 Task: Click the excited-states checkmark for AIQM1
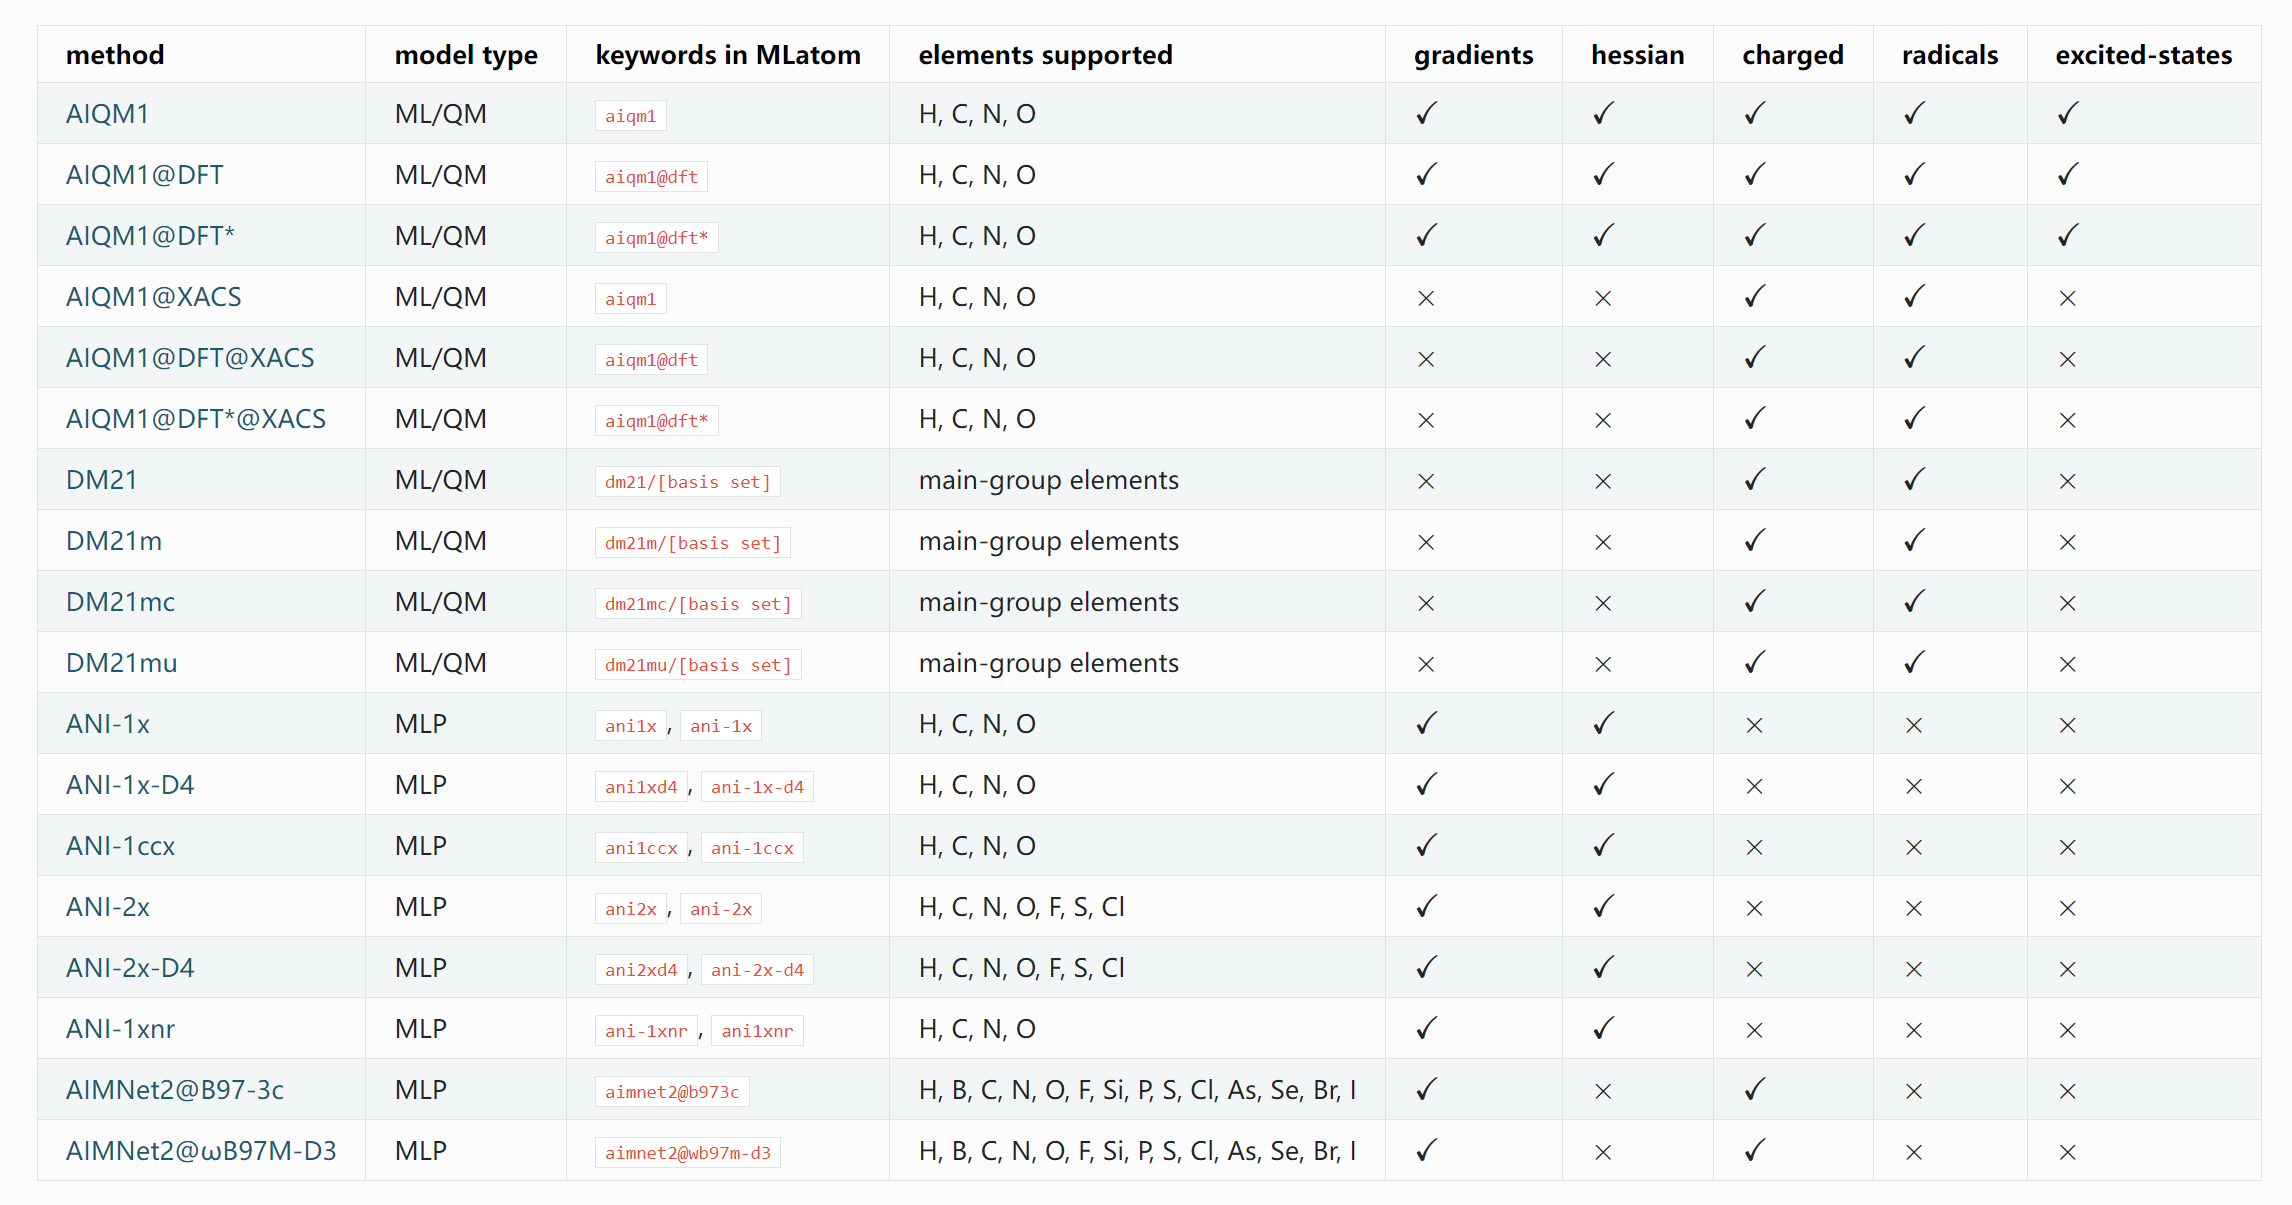pos(2068,113)
